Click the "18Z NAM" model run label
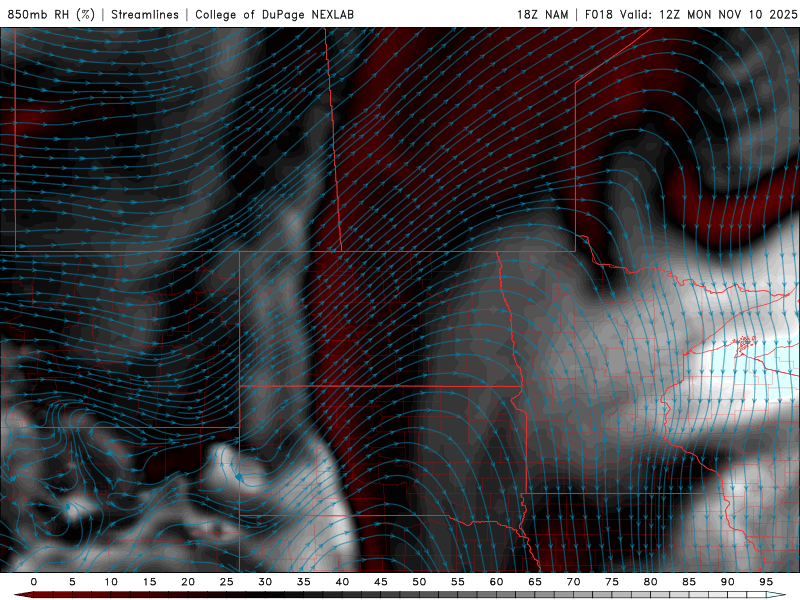 point(542,14)
